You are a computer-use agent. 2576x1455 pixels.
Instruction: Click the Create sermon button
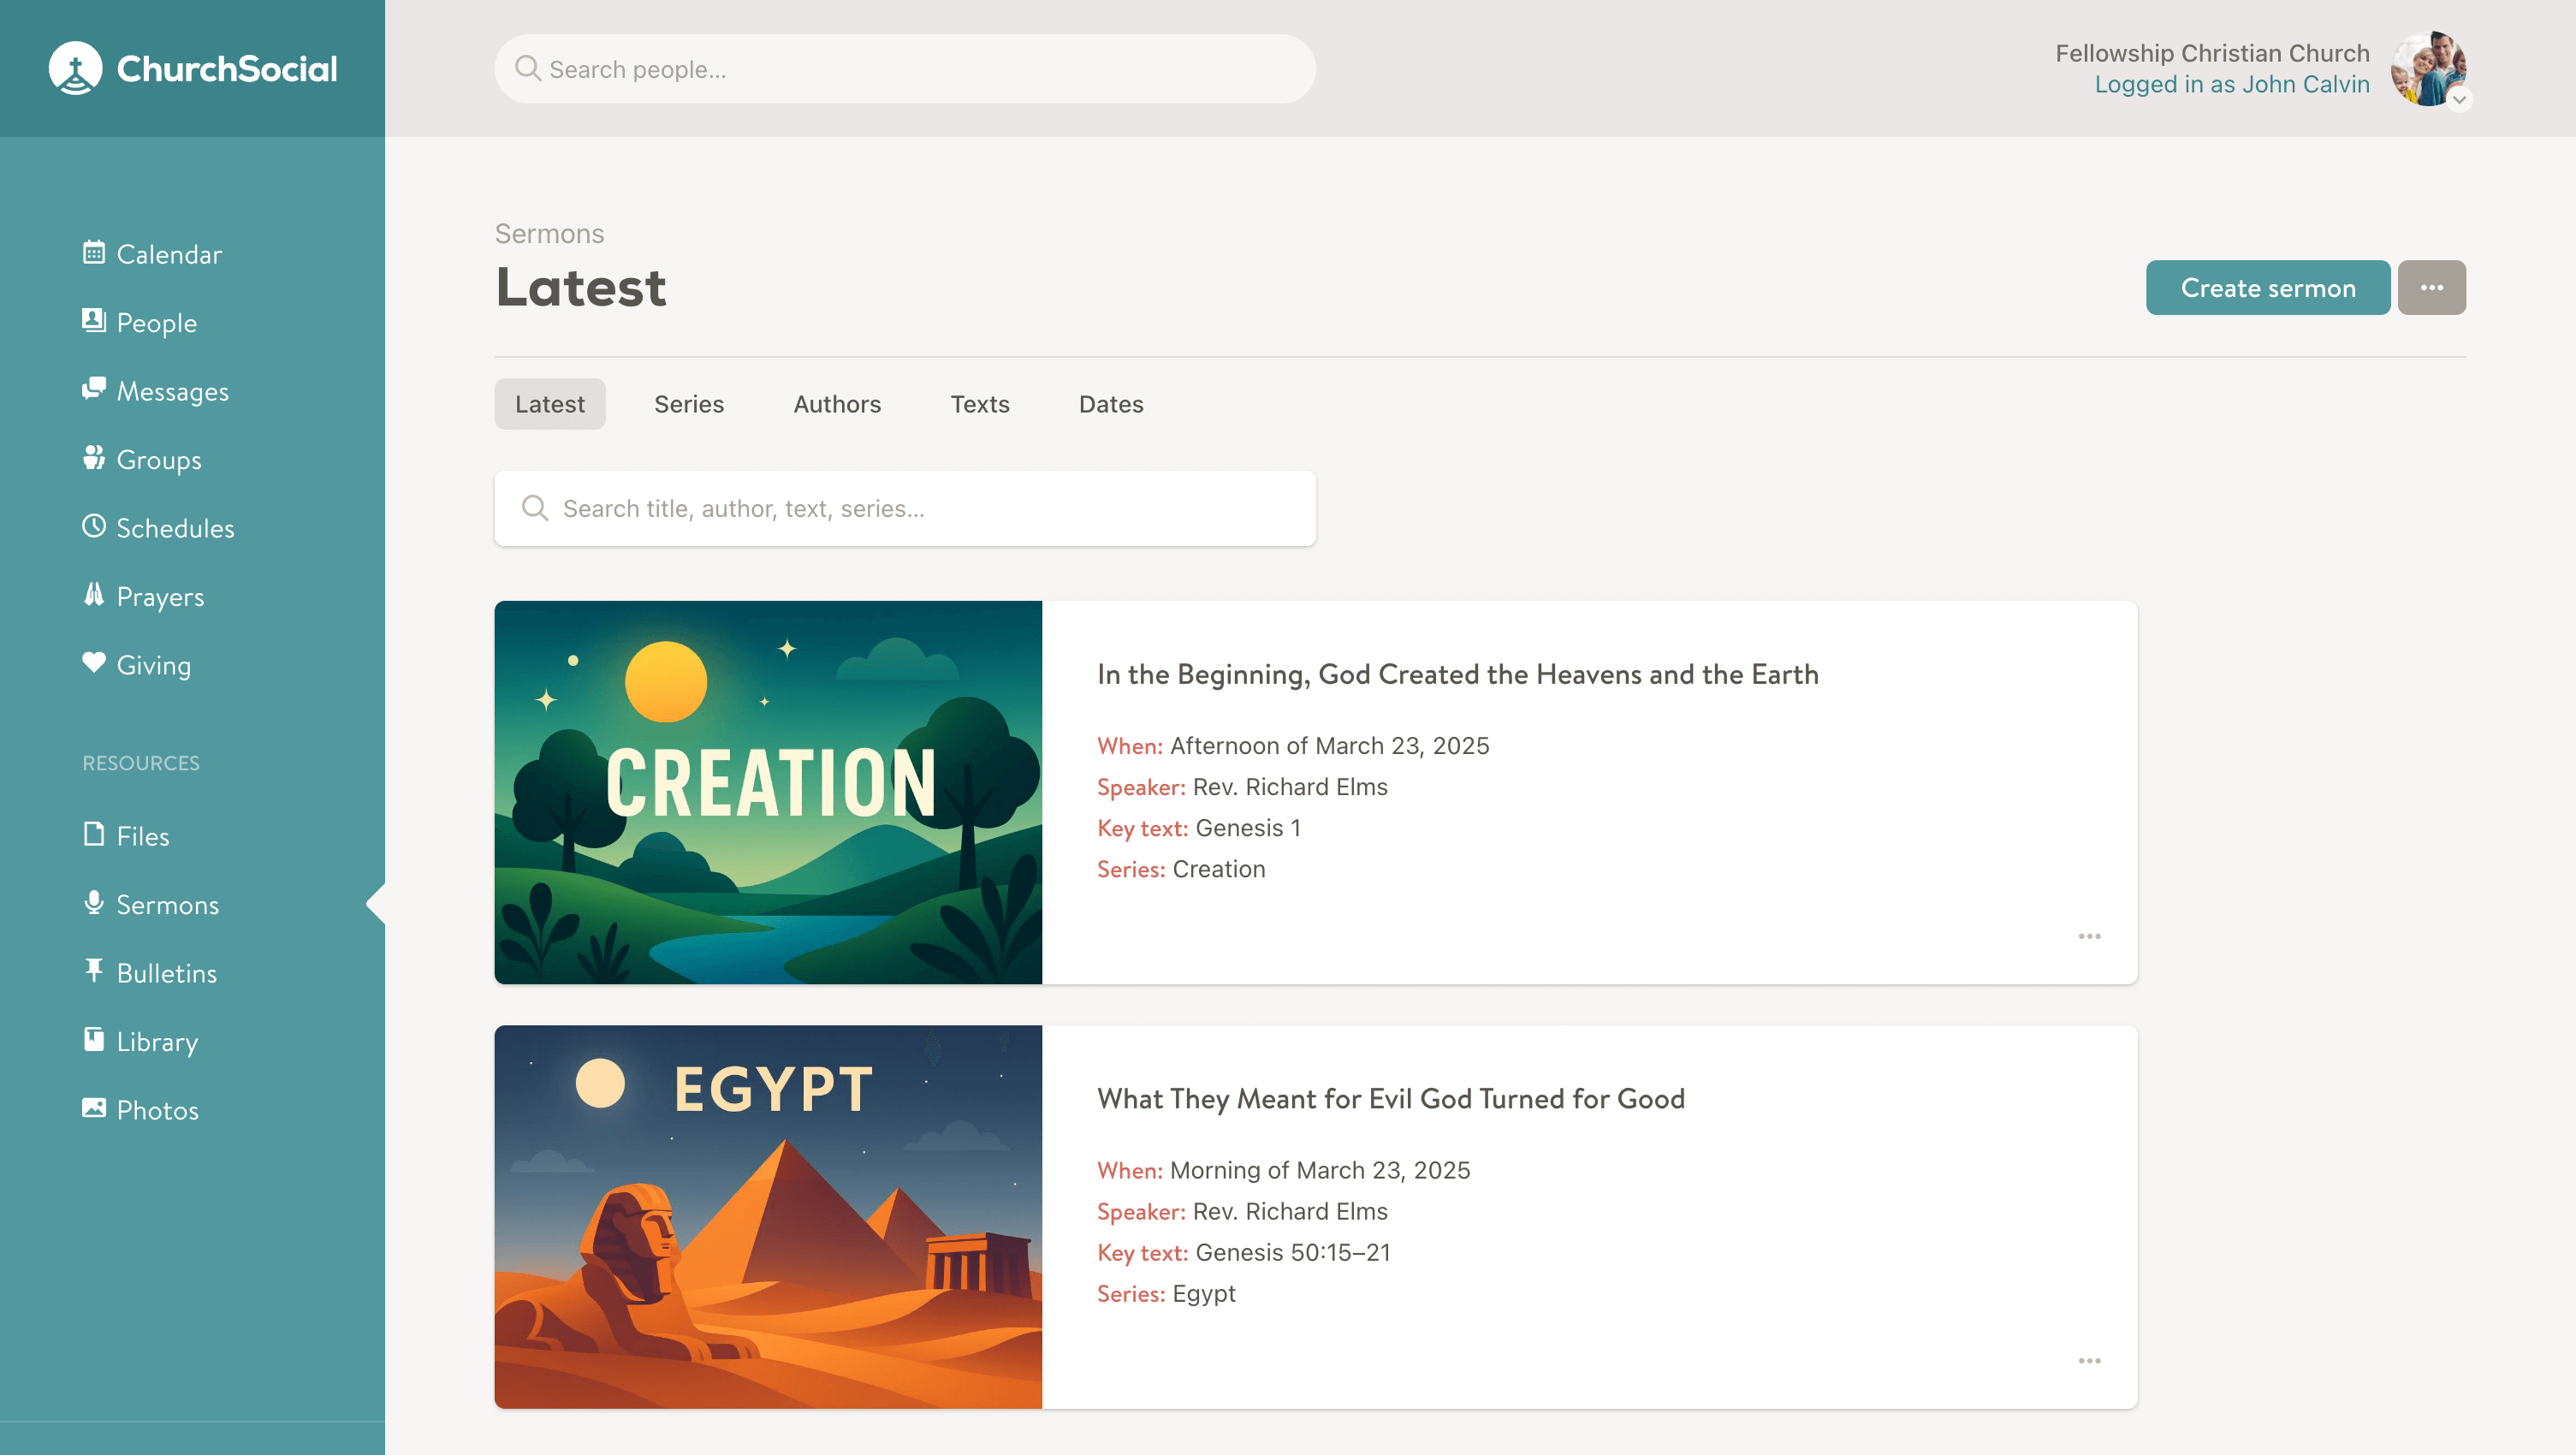click(x=2267, y=288)
